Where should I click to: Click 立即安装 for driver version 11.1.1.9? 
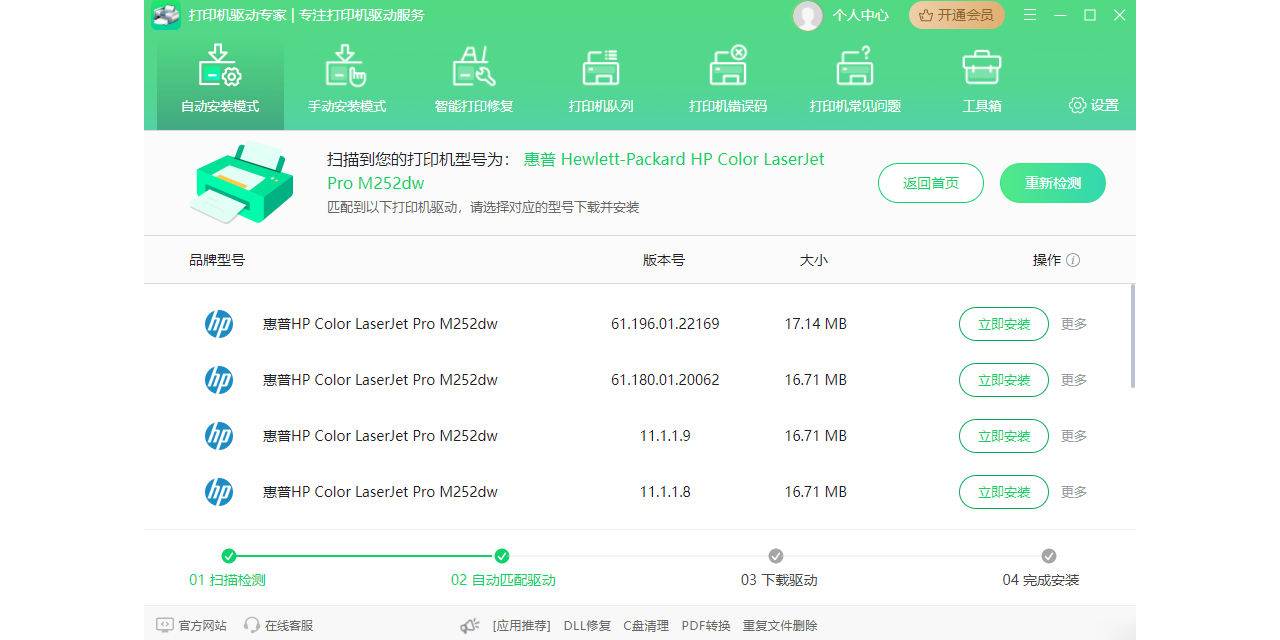1003,436
